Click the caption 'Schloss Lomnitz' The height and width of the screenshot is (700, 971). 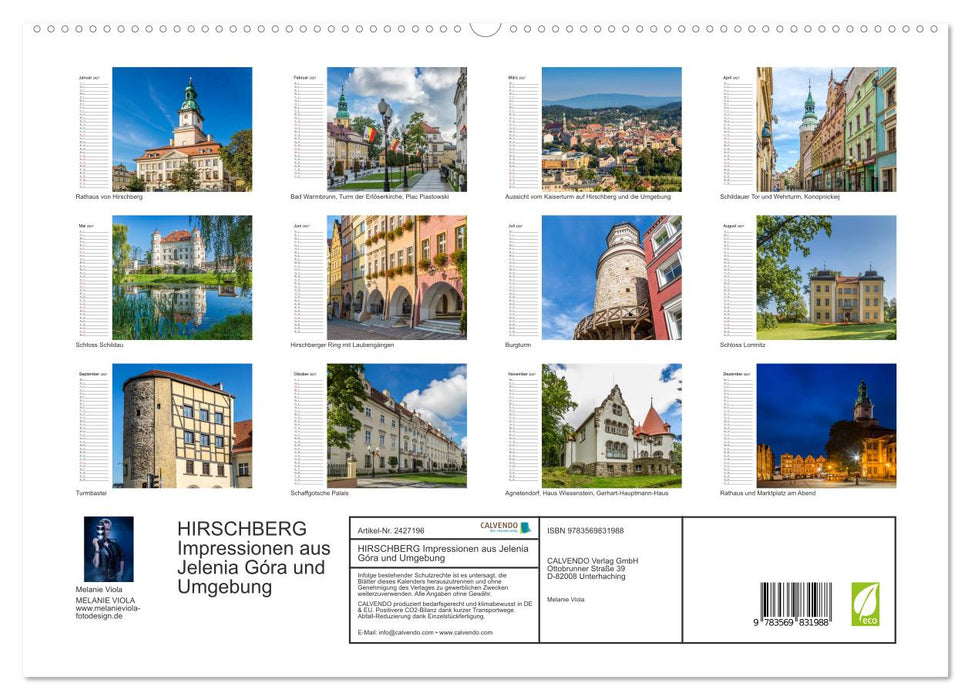(x=742, y=345)
